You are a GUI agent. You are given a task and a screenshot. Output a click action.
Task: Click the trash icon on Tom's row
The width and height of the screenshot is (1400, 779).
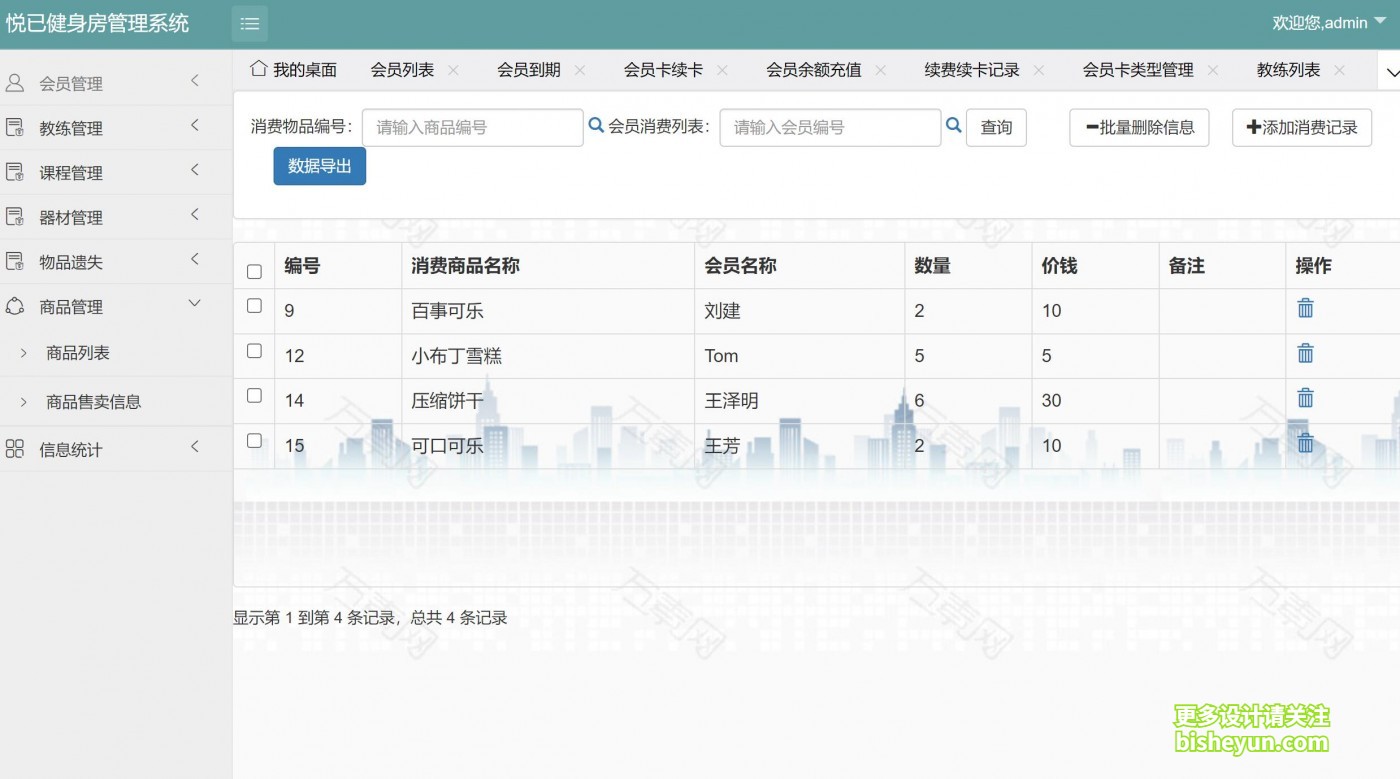(1305, 353)
